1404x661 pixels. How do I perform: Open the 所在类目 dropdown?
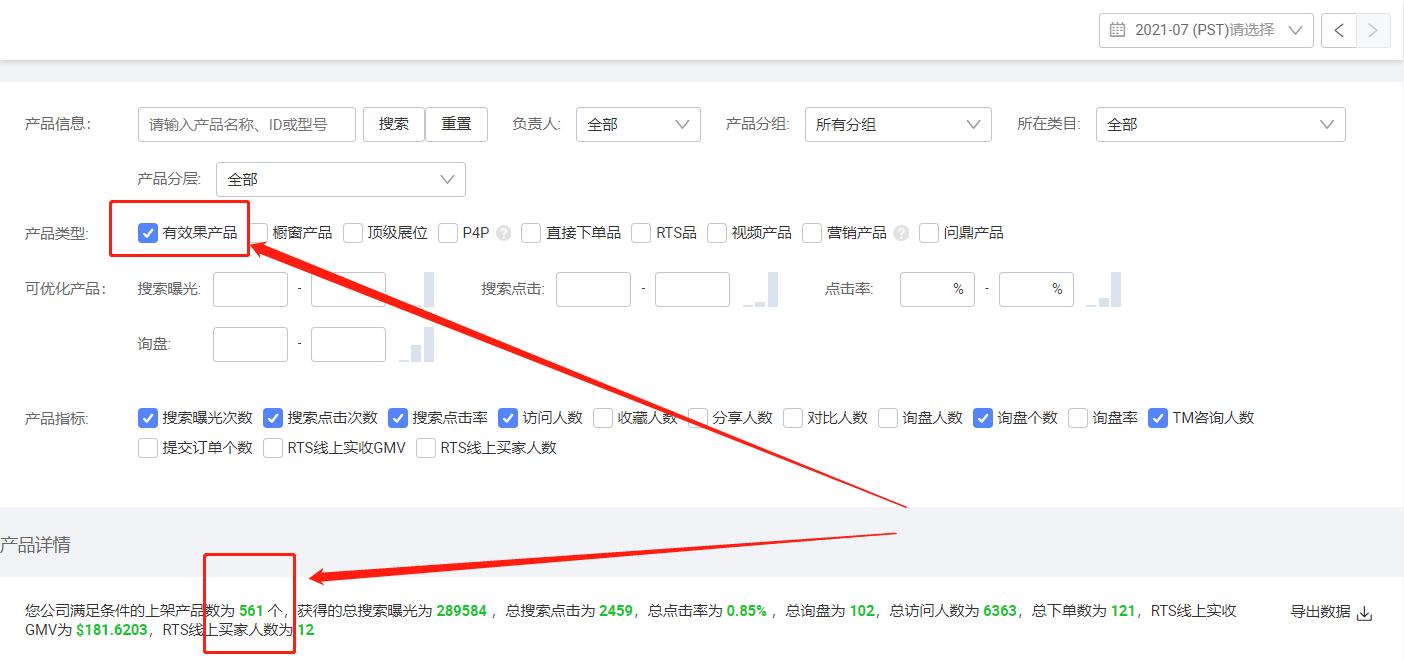coord(1221,124)
